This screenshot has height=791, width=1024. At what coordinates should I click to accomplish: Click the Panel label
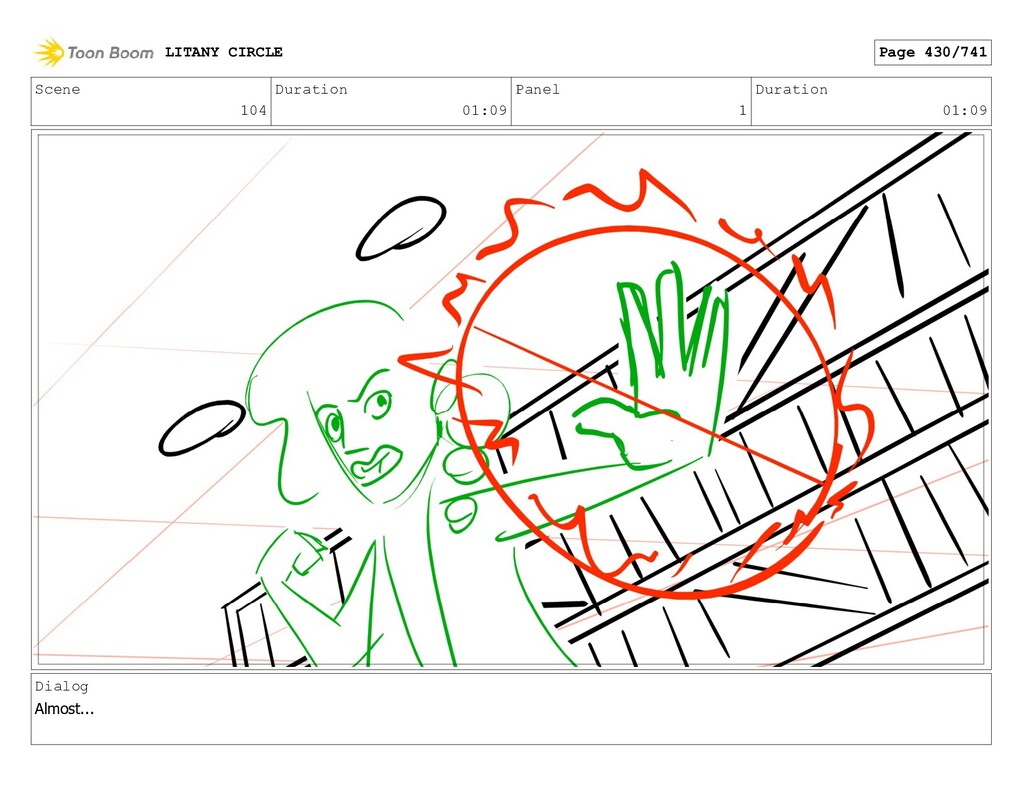pyautogui.click(x=537, y=89)
